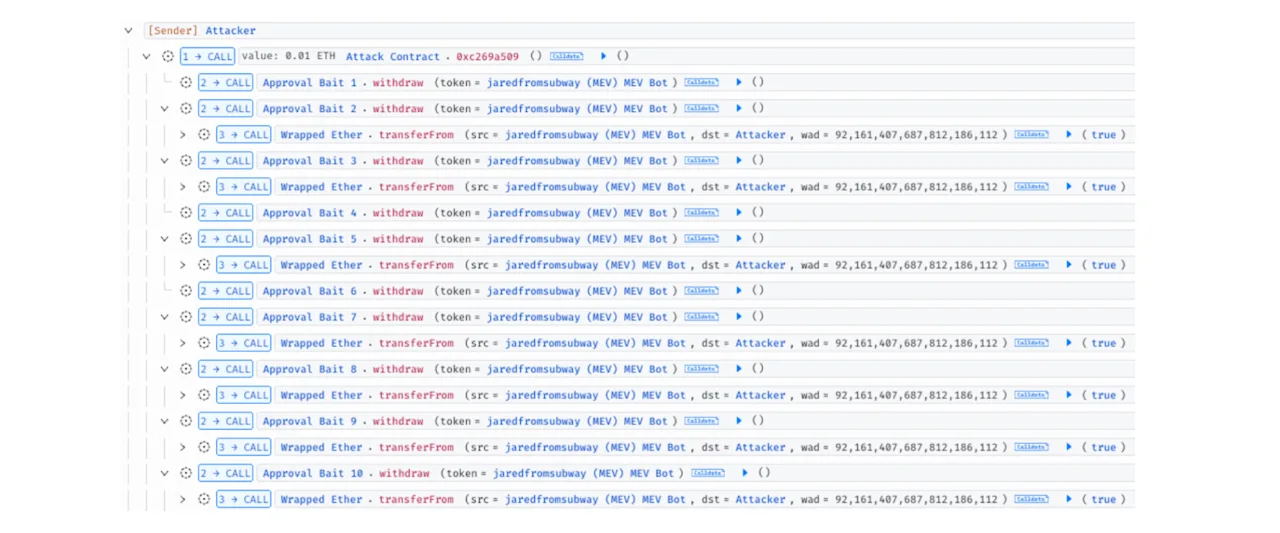Viewport: 1280px width, 533px height.
Task: Open the Attacker sender address link
Action: 231,31
